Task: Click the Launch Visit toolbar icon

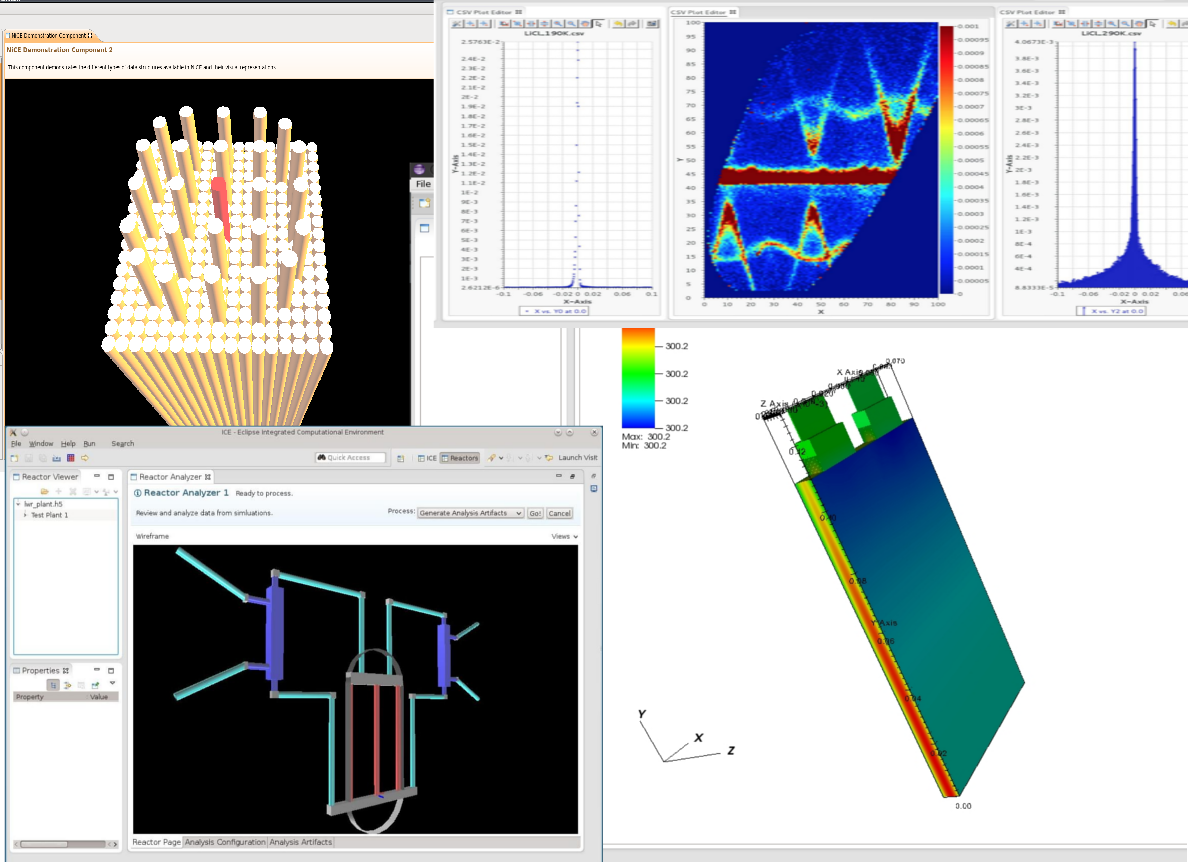Action: (x=549, y=458)
